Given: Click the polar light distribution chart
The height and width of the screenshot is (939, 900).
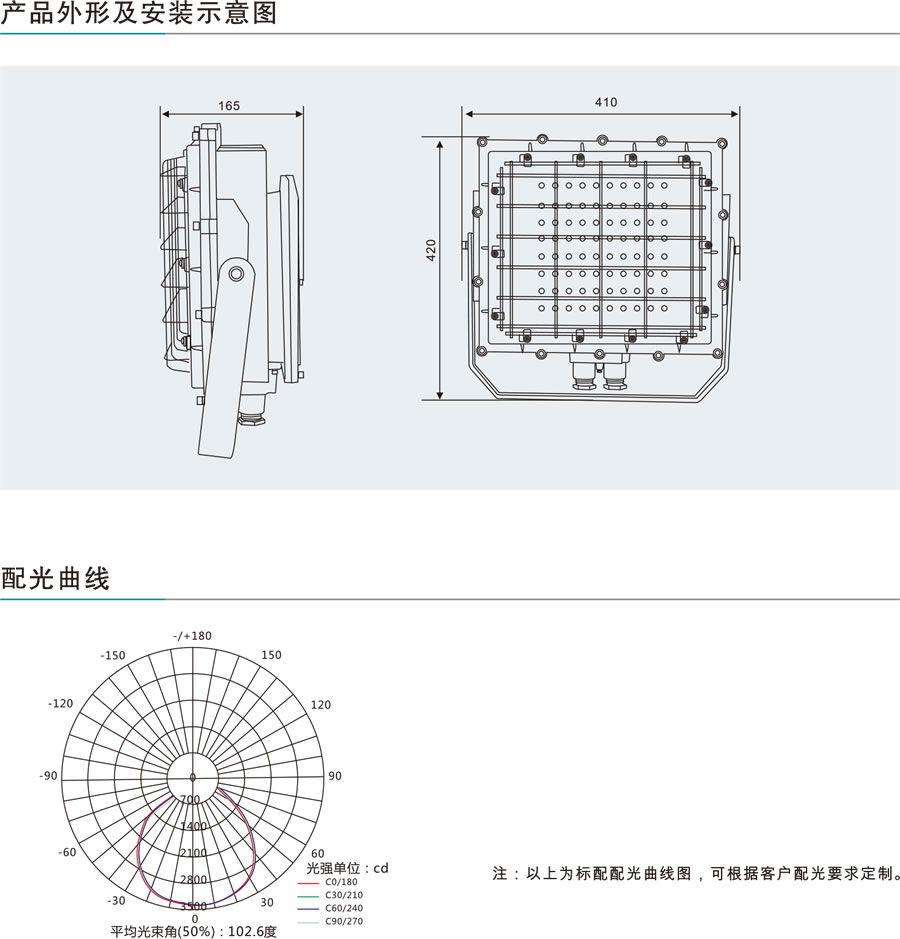Looking at the screenshot, I should click(194, 776).
